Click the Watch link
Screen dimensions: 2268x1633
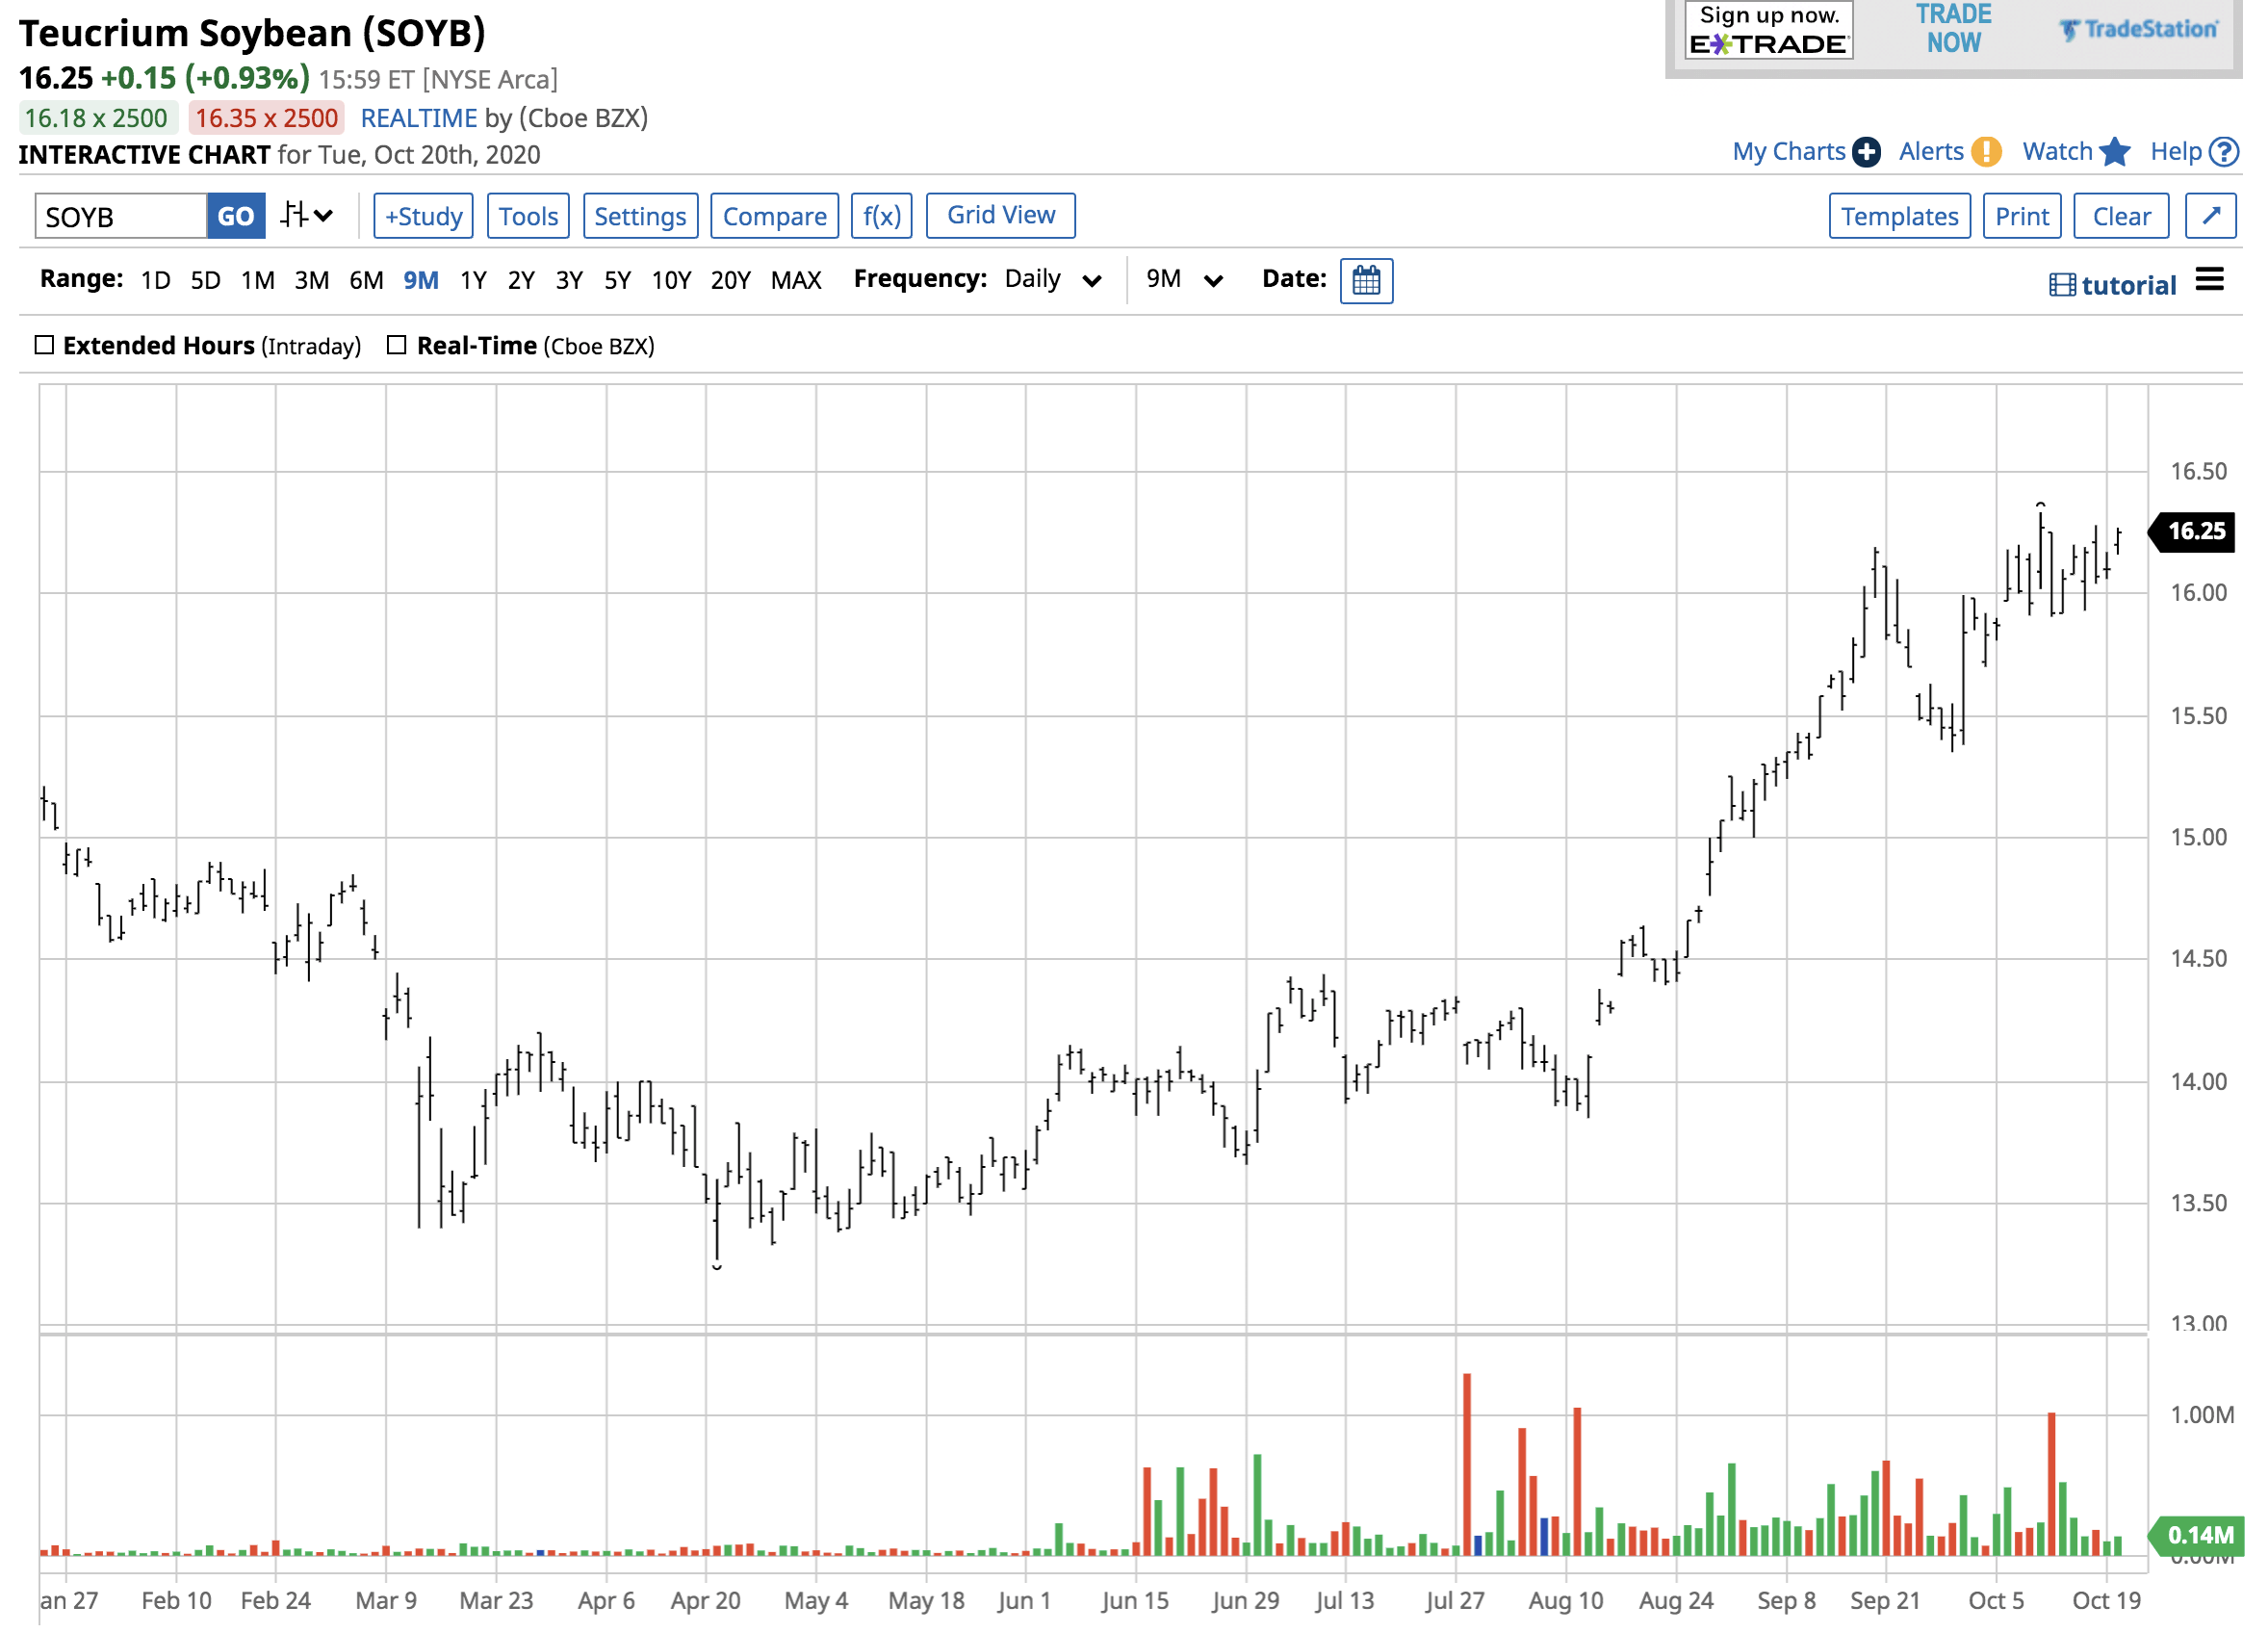(x=2057, y=152)
